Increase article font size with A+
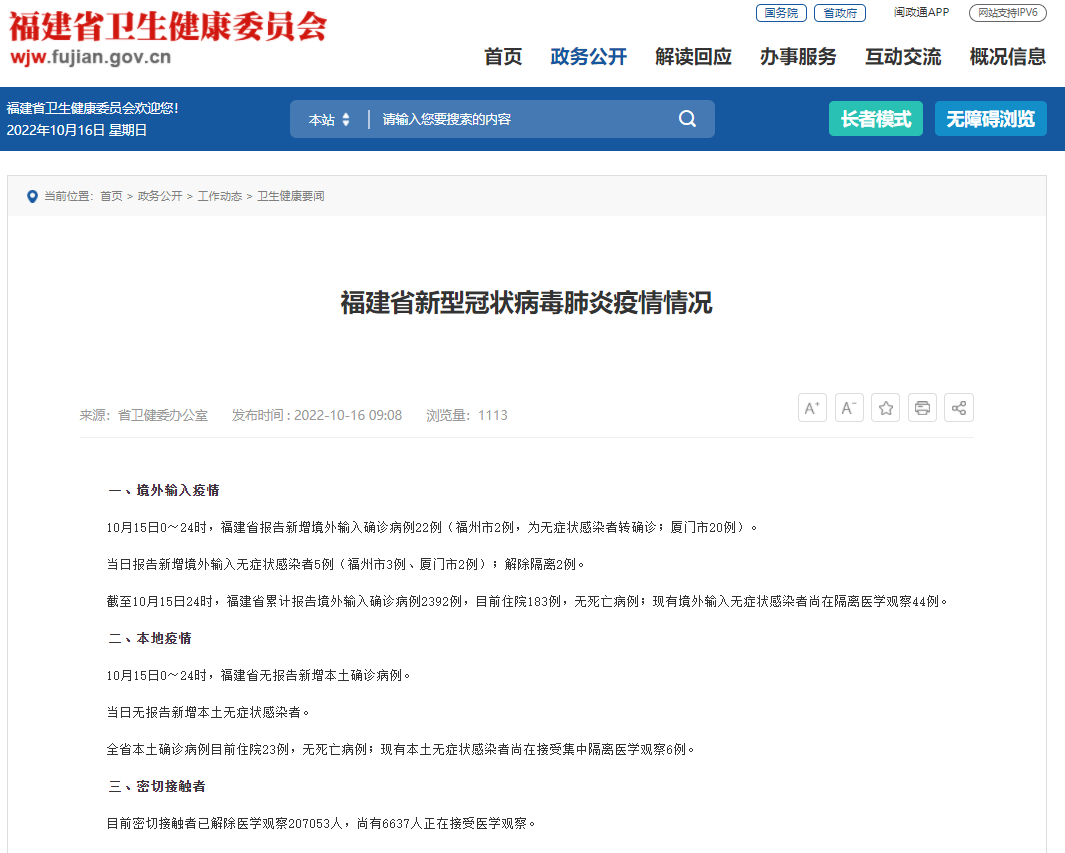1065x853 pixels. [x=812, y=408]
